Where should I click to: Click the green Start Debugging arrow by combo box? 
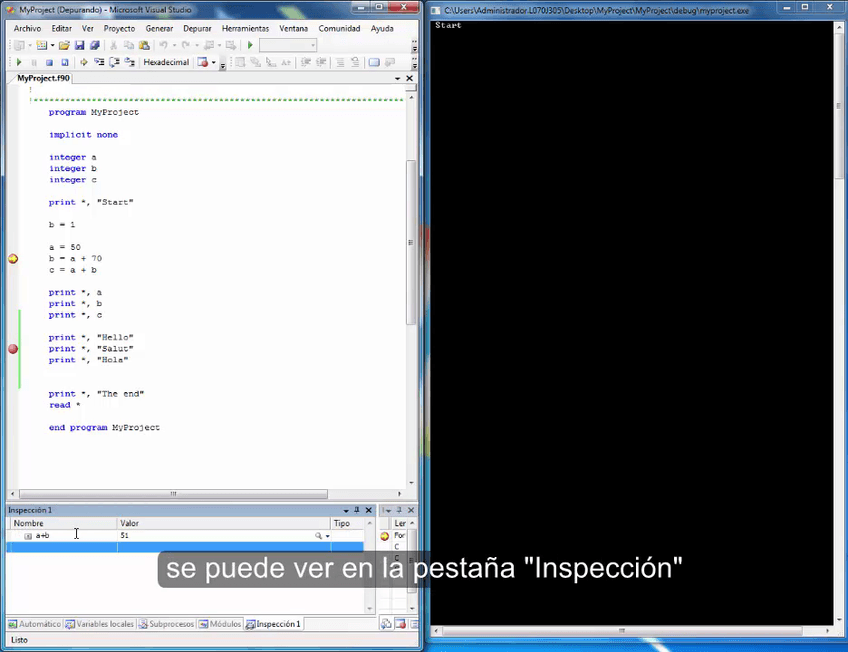click(x=250, y=45)
